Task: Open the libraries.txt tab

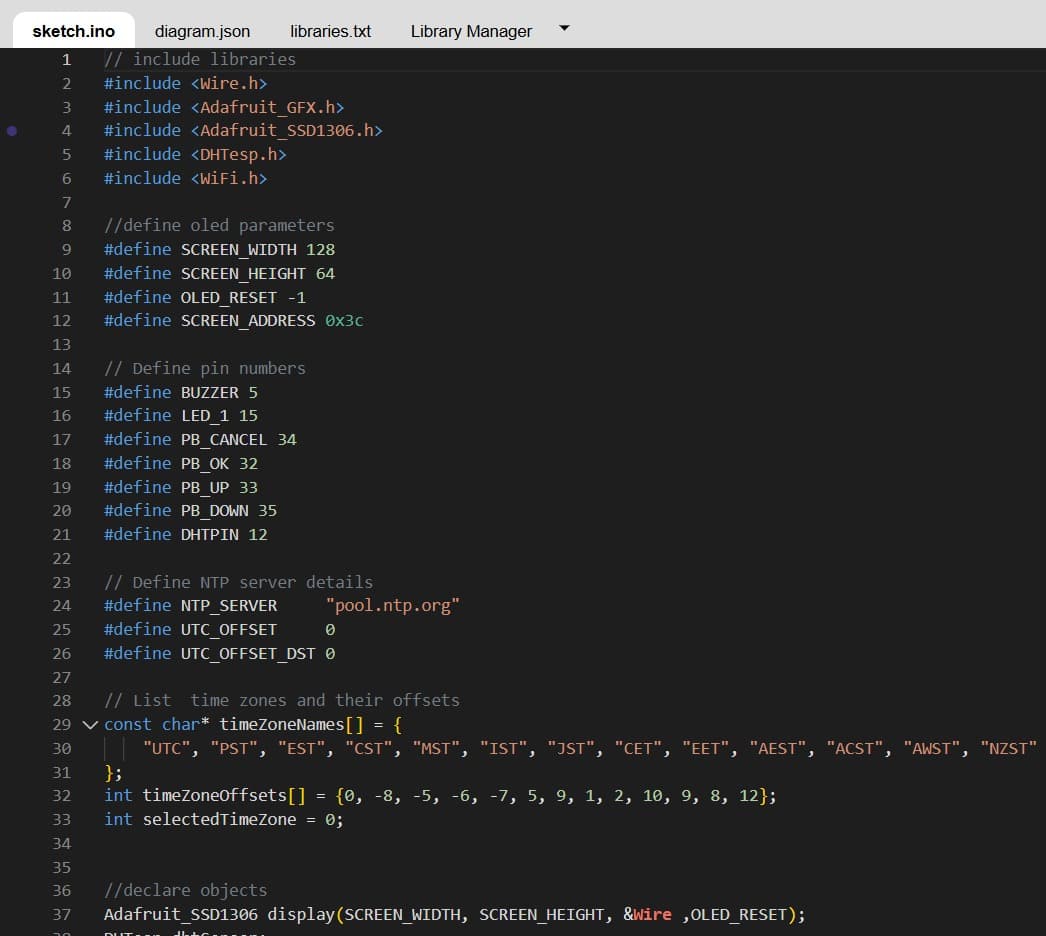Action: (330, 31)
